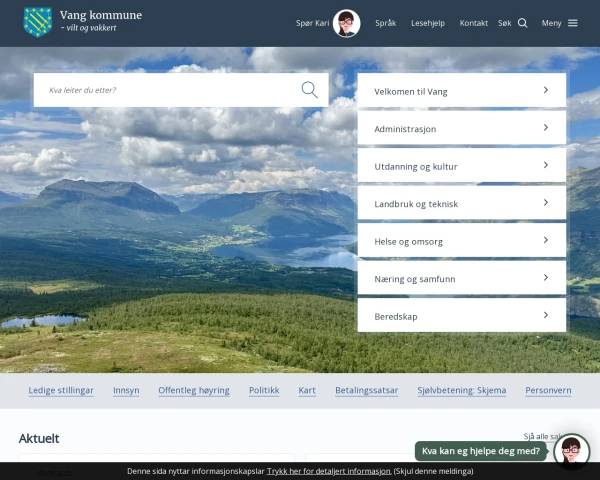Click chevron arrow beside Beredskap

click(x=545, y=315)
